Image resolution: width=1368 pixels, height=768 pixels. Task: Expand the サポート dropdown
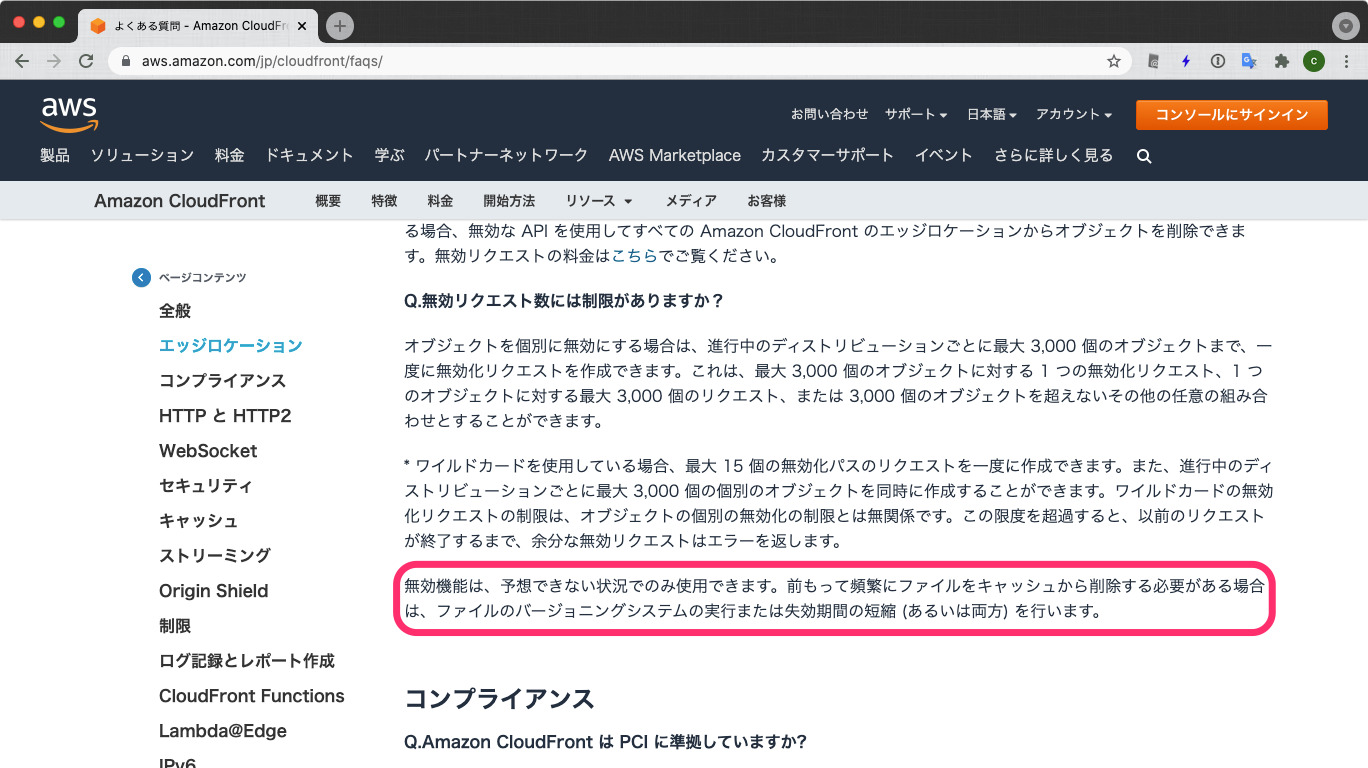pyautogui.click(x=916, y=114)
